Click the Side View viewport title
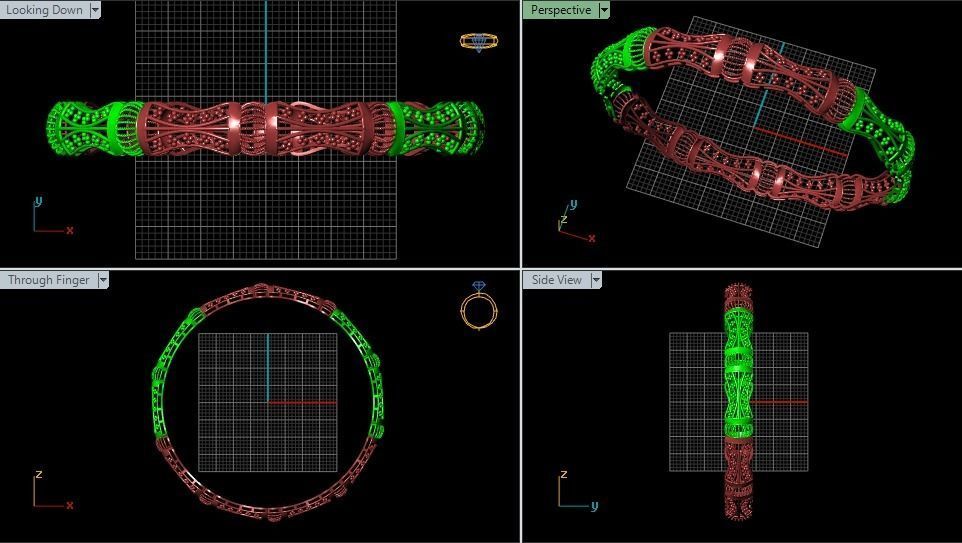Image resolution: width=962 pixels, height=543 pixels. [x=556, y=280]
